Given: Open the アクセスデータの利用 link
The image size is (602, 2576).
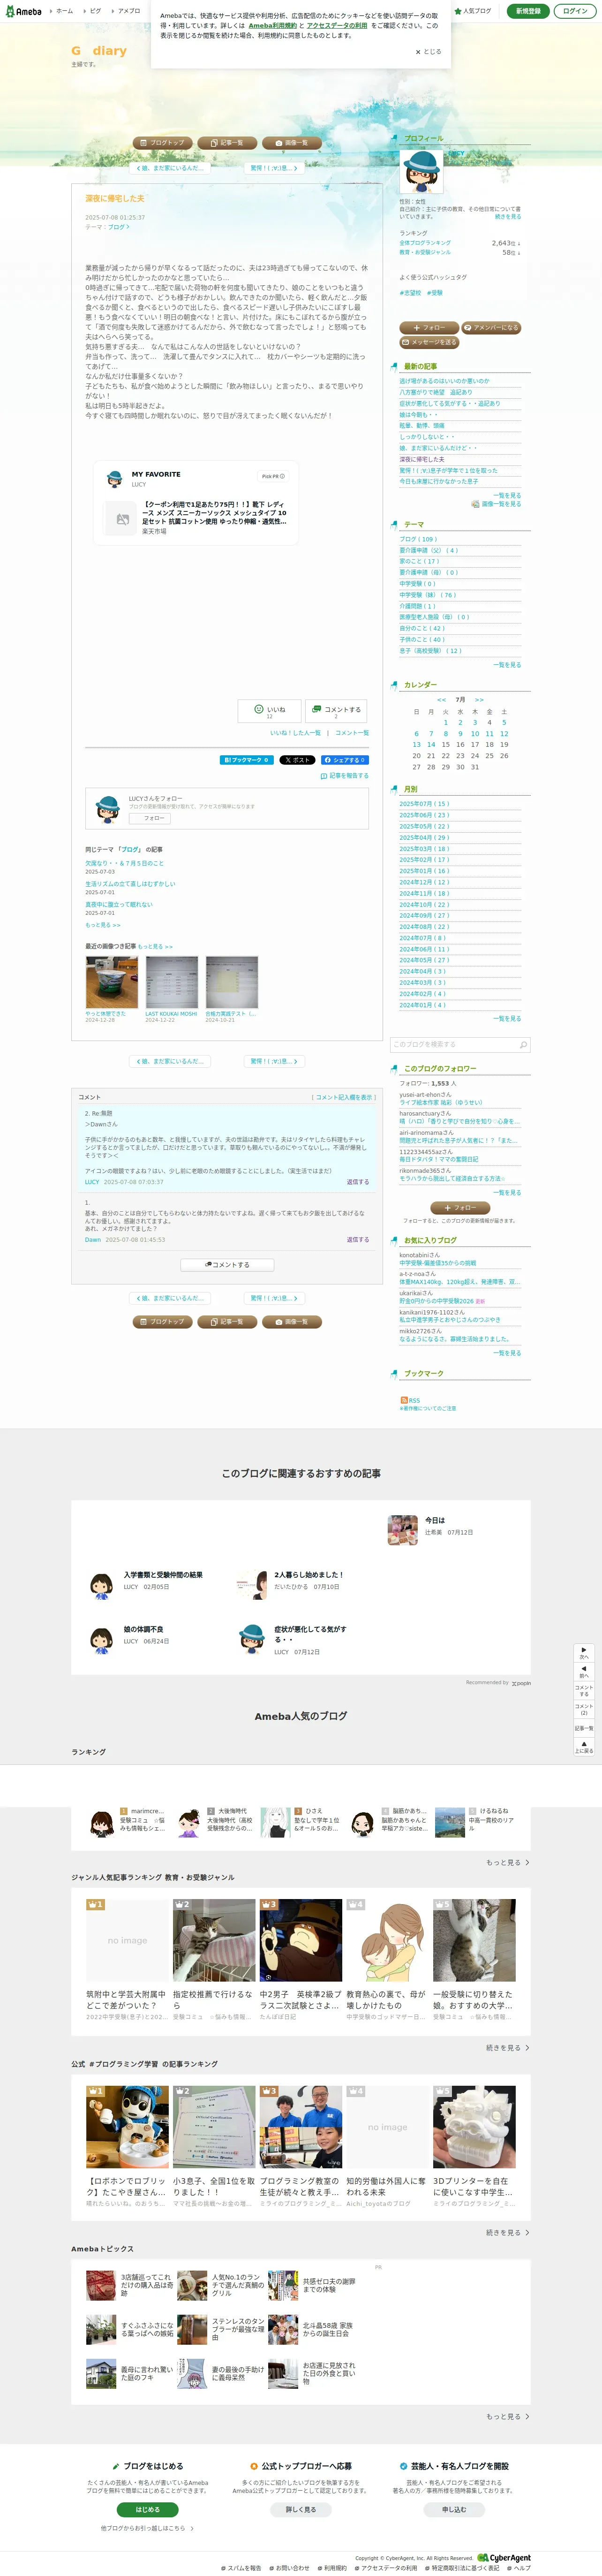Looking at the screenshot, I should [337, 25].
